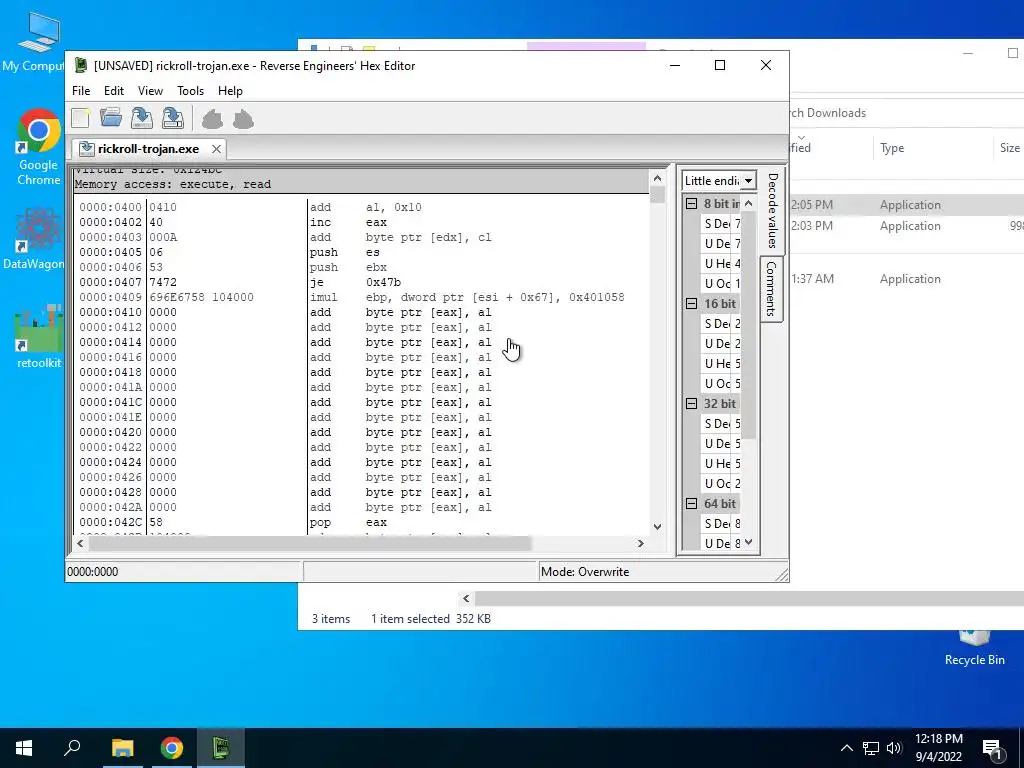Click the second greyed cloud toolbar icon
The height and width of the screenshot is (768, 1024).
(x=243, y=120)
